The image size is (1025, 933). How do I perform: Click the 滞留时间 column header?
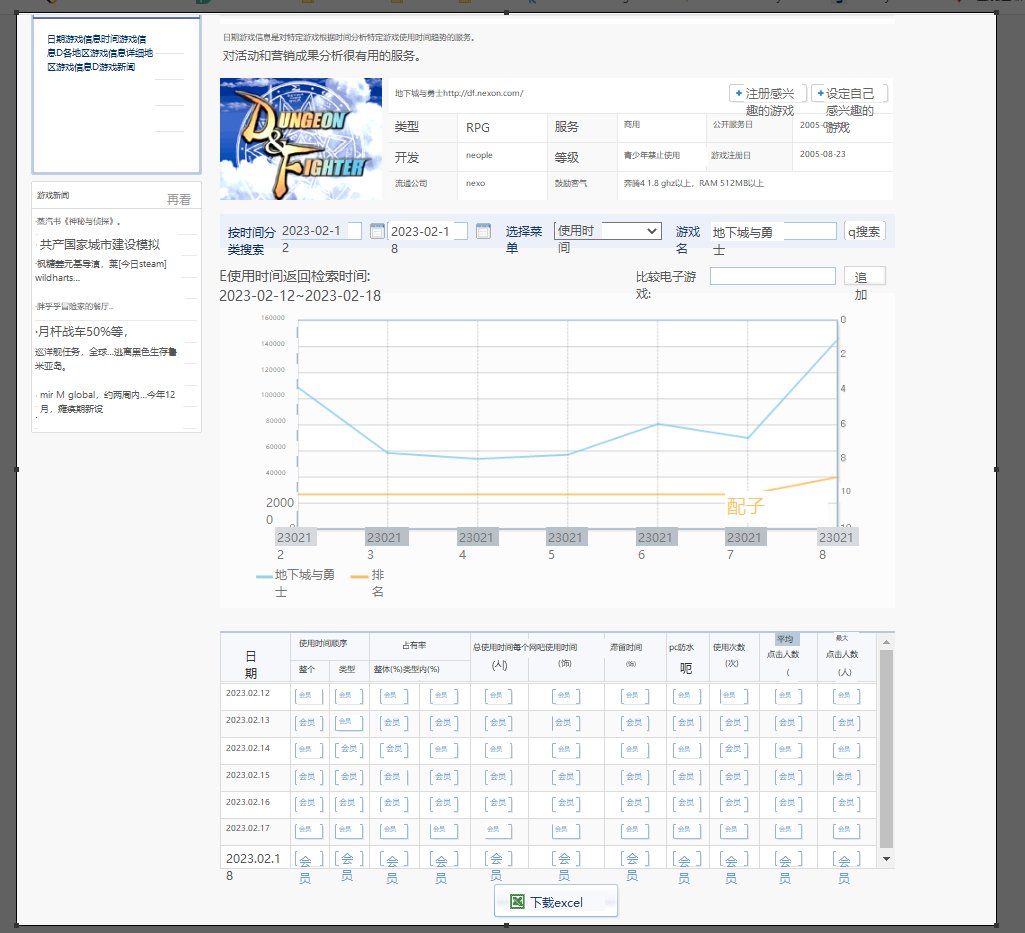coord(626,647)
